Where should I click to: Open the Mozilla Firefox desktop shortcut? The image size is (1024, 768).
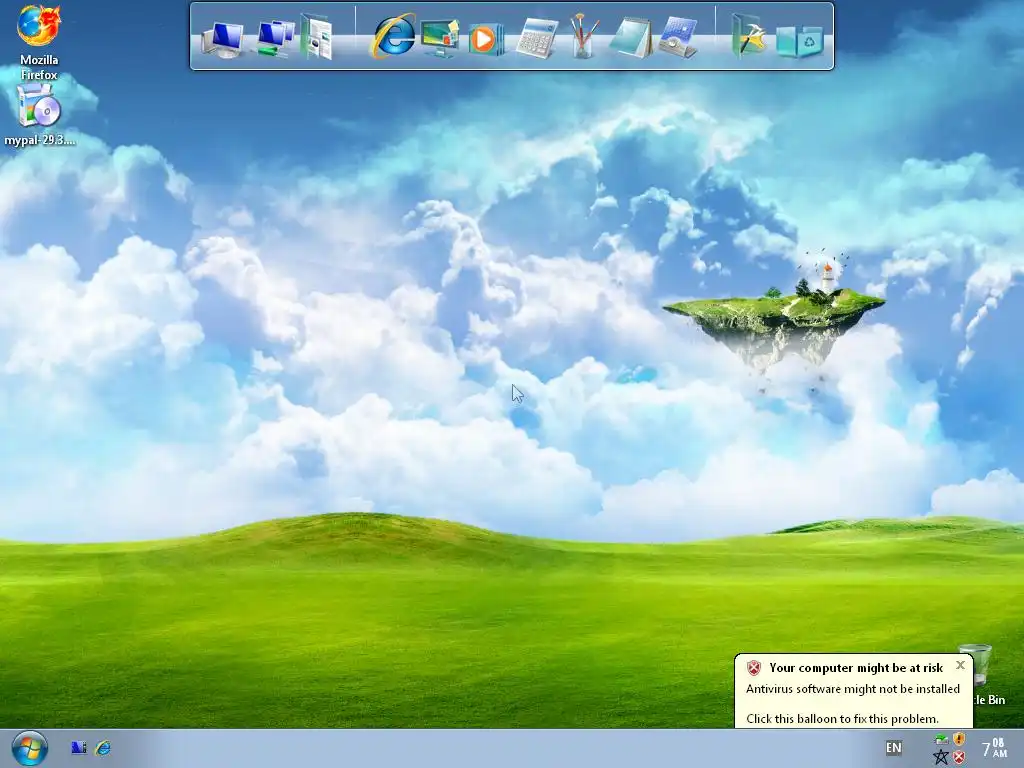39,42
